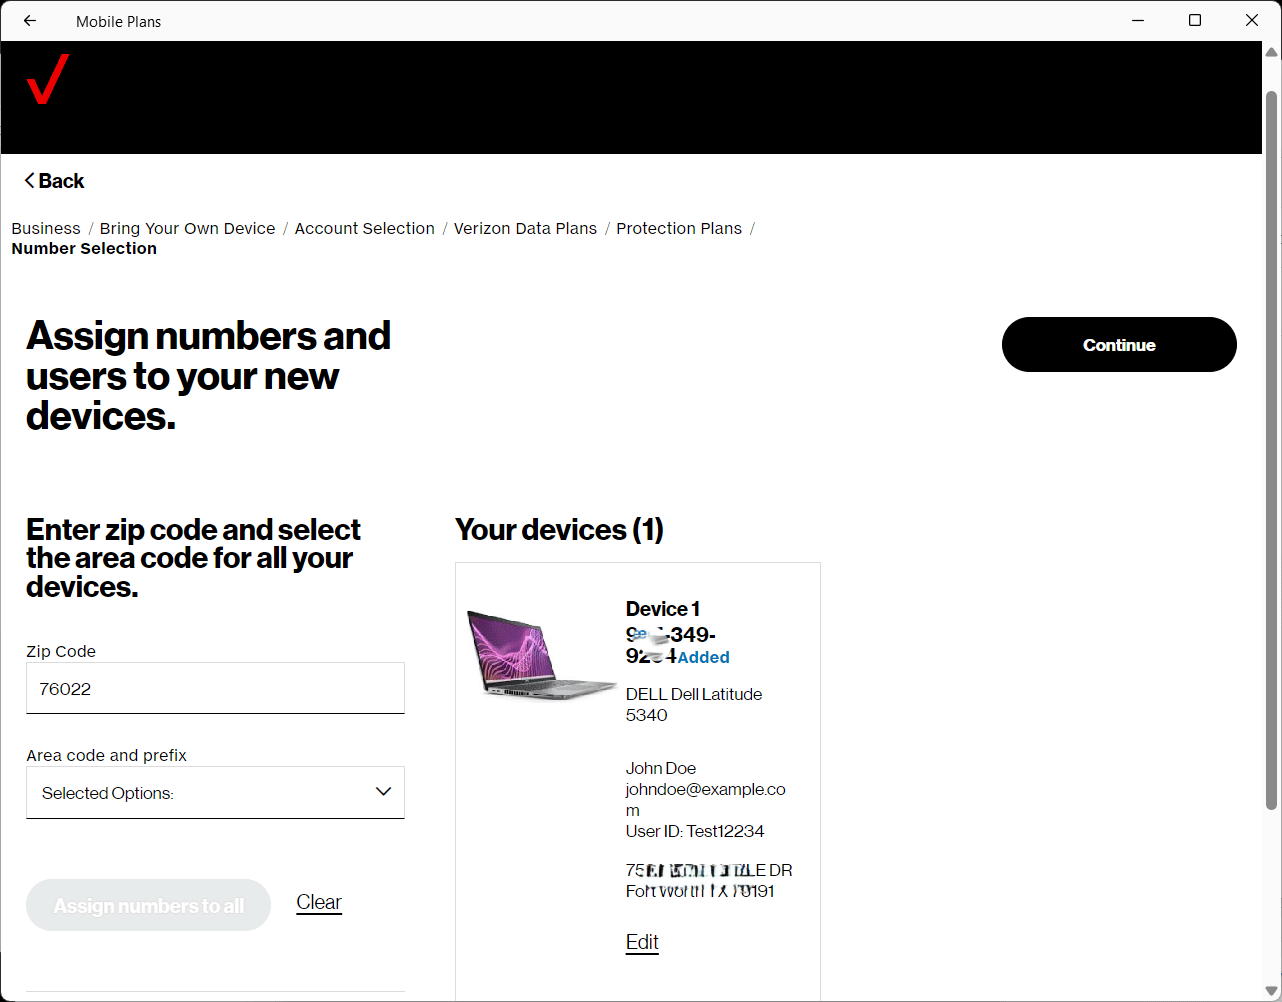Open Account Selection breadcrumb

click(364, 228)
